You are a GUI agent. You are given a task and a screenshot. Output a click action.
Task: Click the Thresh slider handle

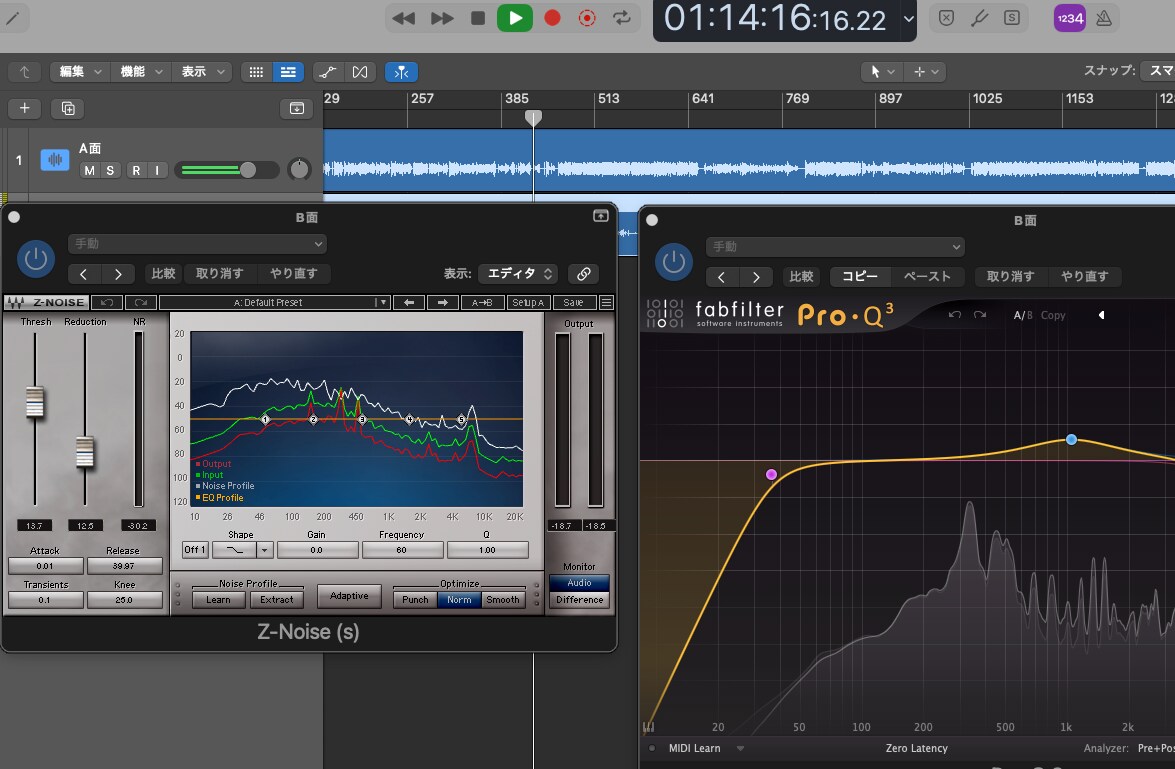(34, 402)
